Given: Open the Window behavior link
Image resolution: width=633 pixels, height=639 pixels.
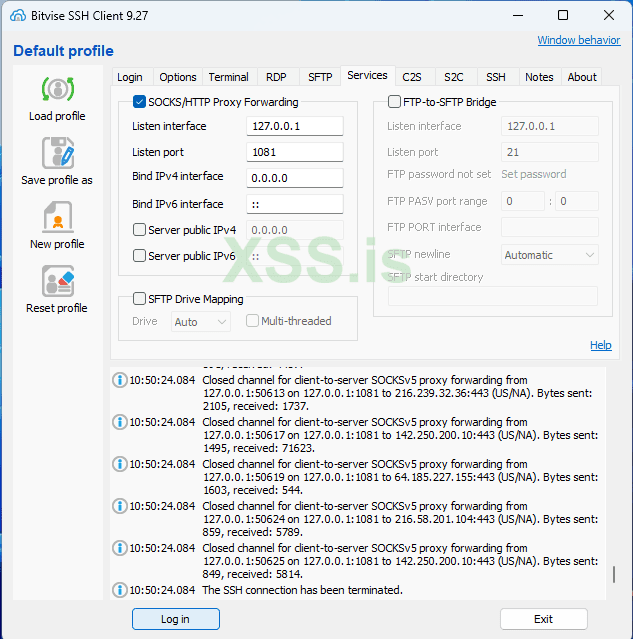Looking at the screenshot, I should tap(578, 41).
